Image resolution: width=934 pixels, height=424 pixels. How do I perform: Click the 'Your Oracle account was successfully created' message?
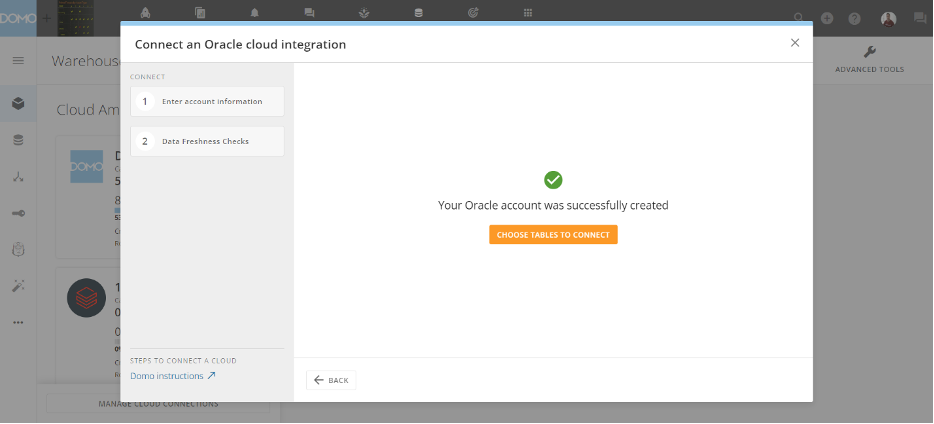pyautogui.click(x=553, y=205)
